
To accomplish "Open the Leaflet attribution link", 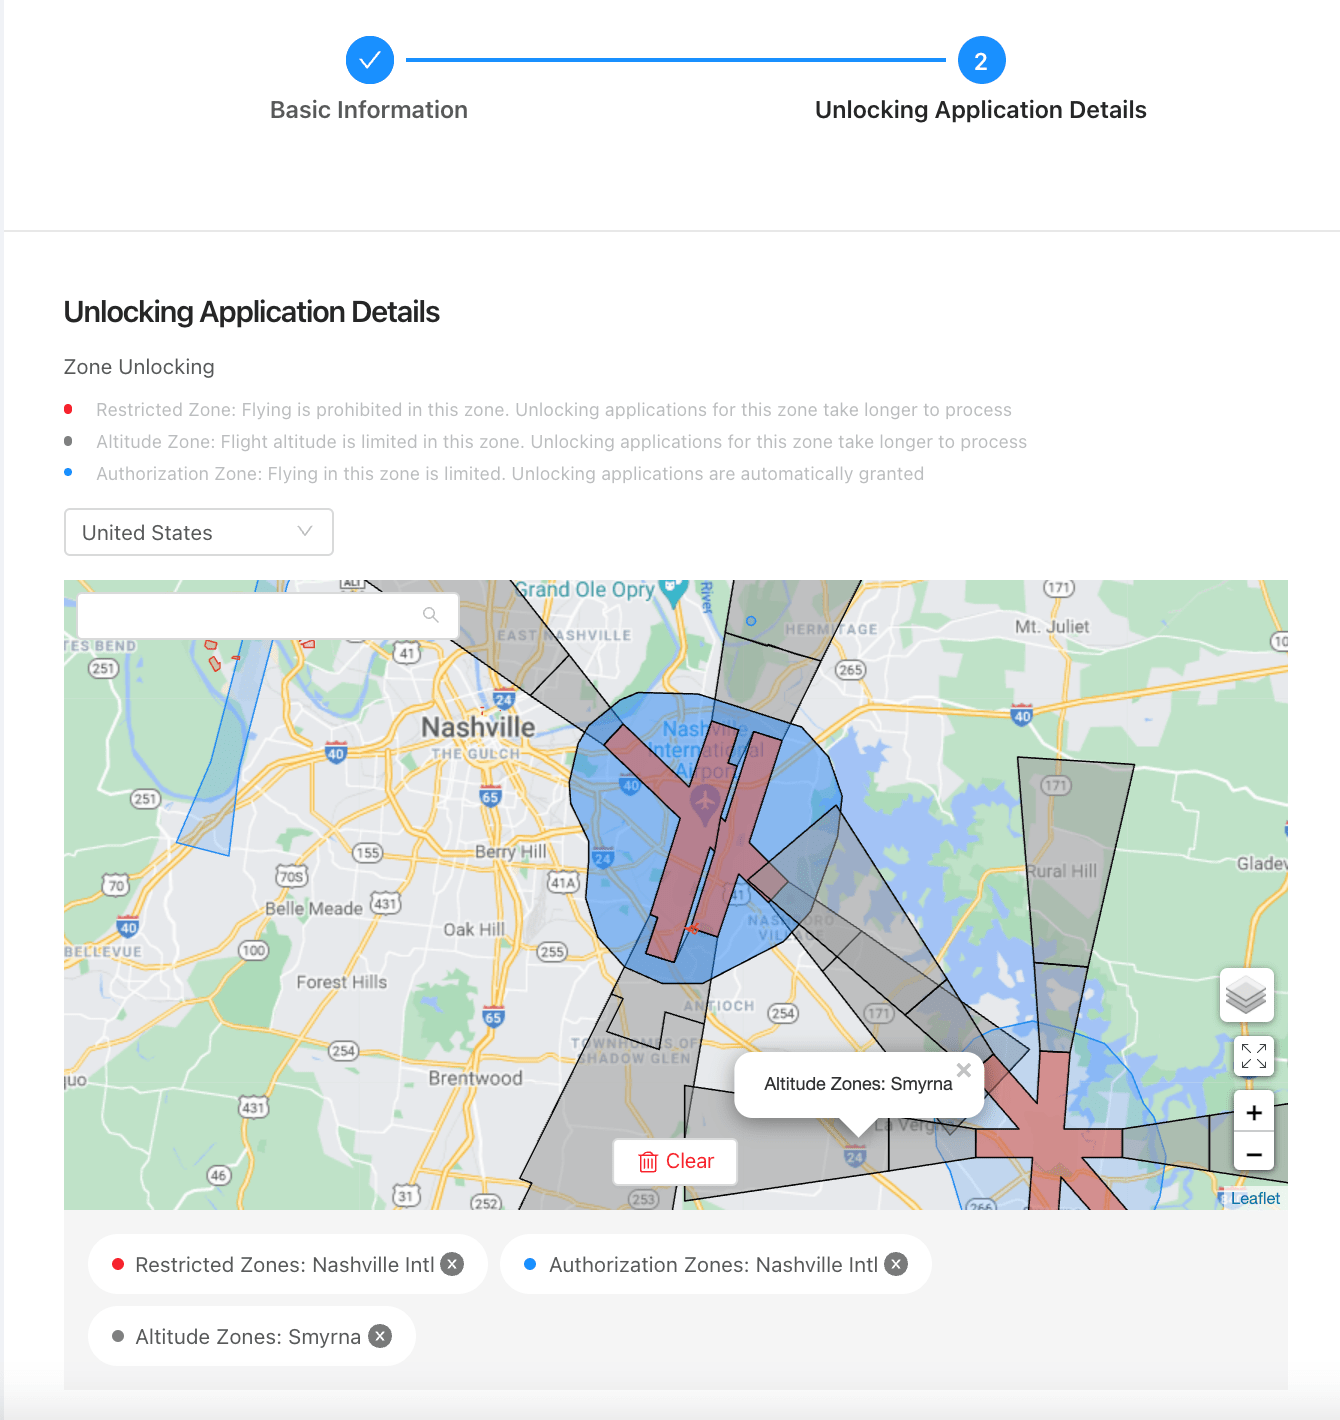I will [x=1255, y=1198].
